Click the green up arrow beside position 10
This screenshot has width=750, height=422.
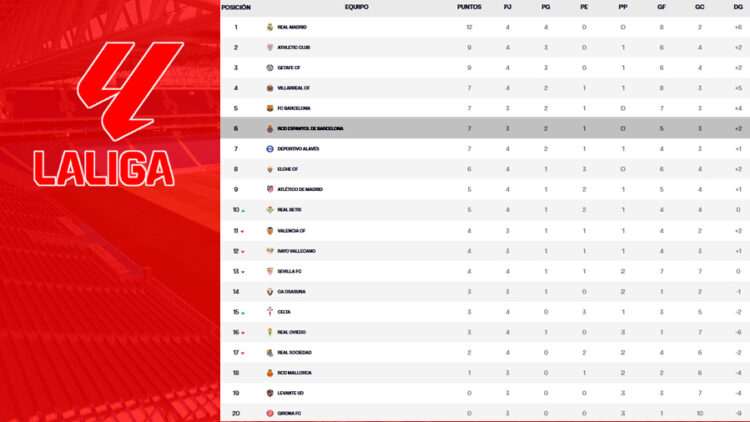(243, 211)
